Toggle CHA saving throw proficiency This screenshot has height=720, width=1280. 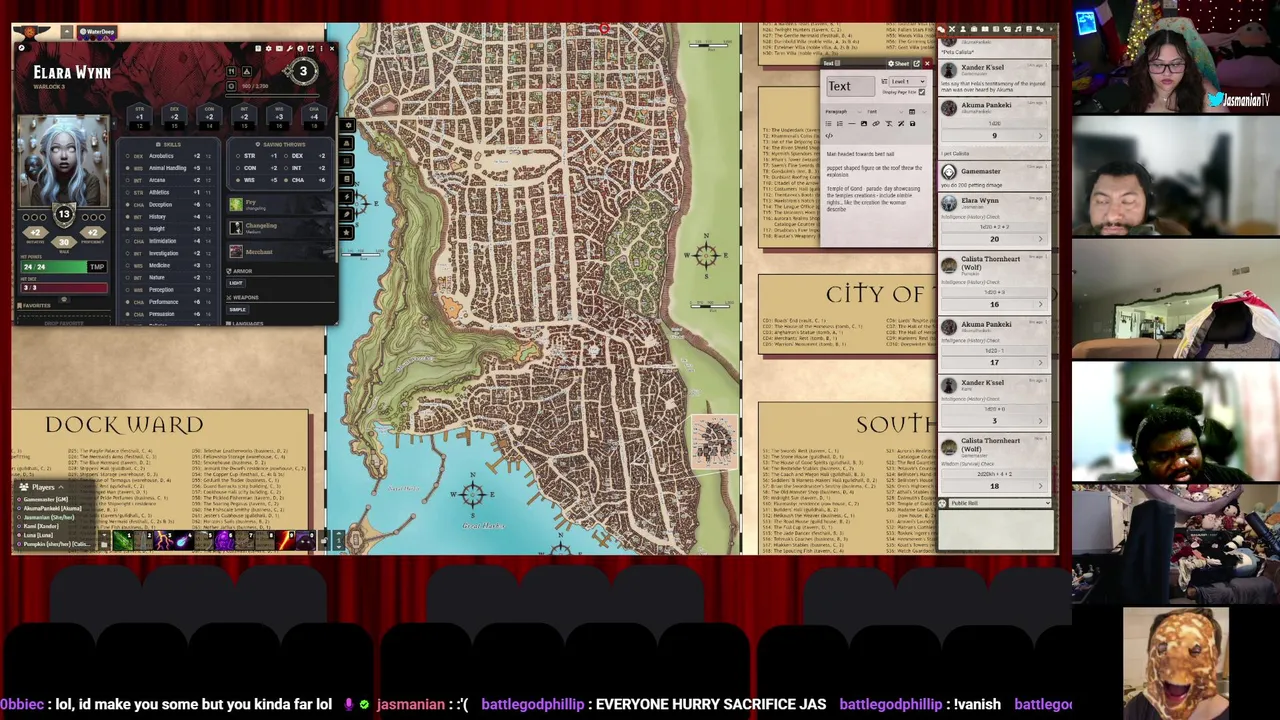(286, 180)
